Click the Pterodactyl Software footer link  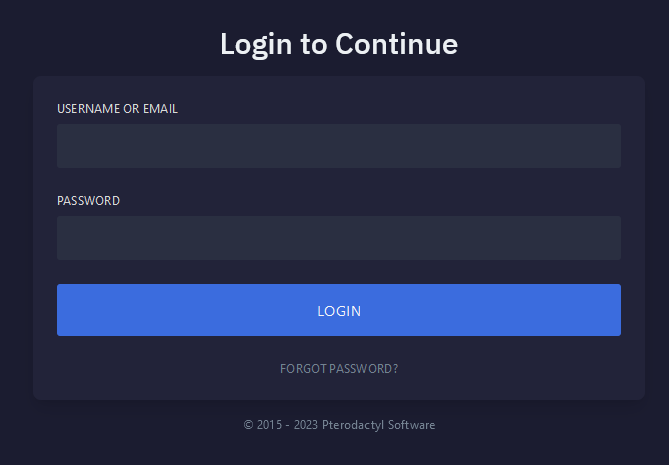(x=385, y=425)
